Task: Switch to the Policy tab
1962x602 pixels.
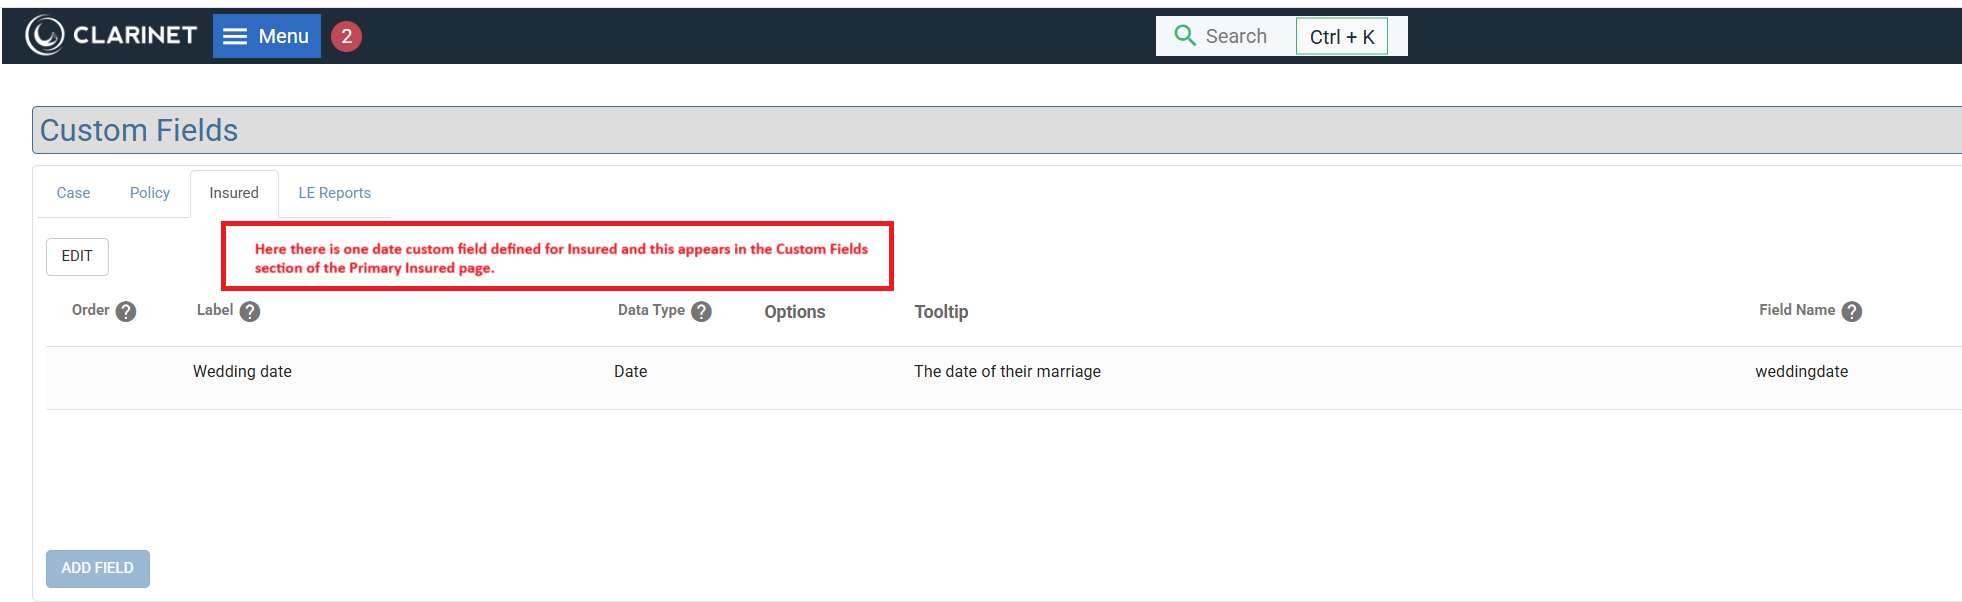Action: point(150,193)
